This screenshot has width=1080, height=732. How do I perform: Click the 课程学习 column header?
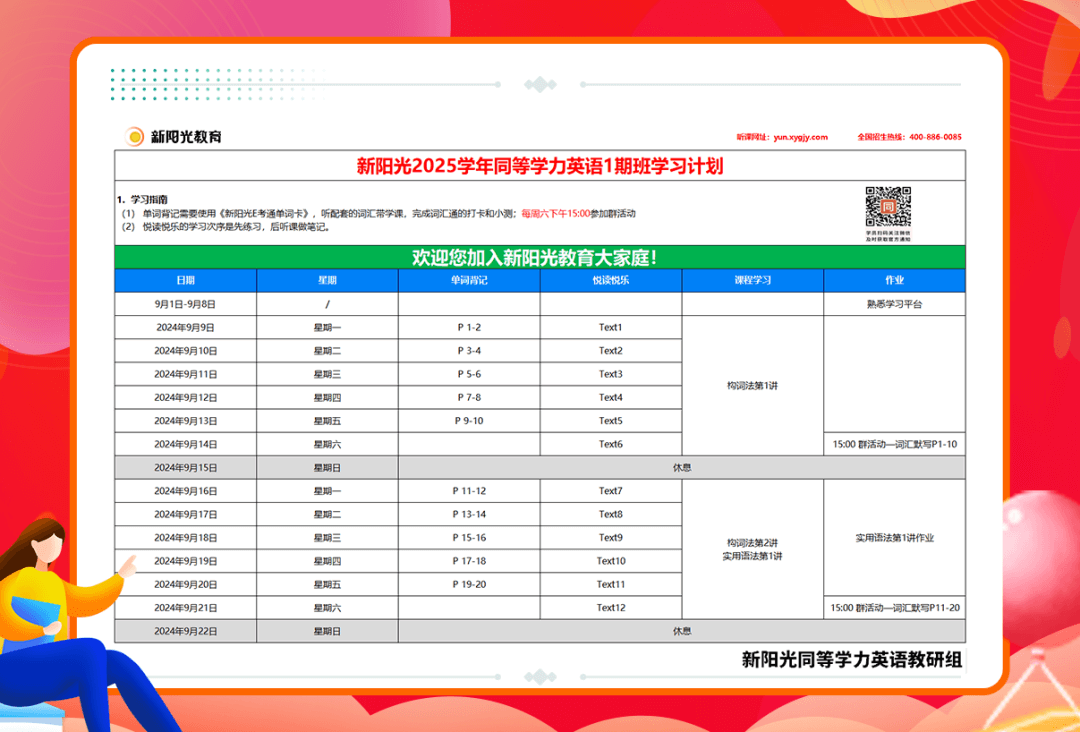[753, 280]
